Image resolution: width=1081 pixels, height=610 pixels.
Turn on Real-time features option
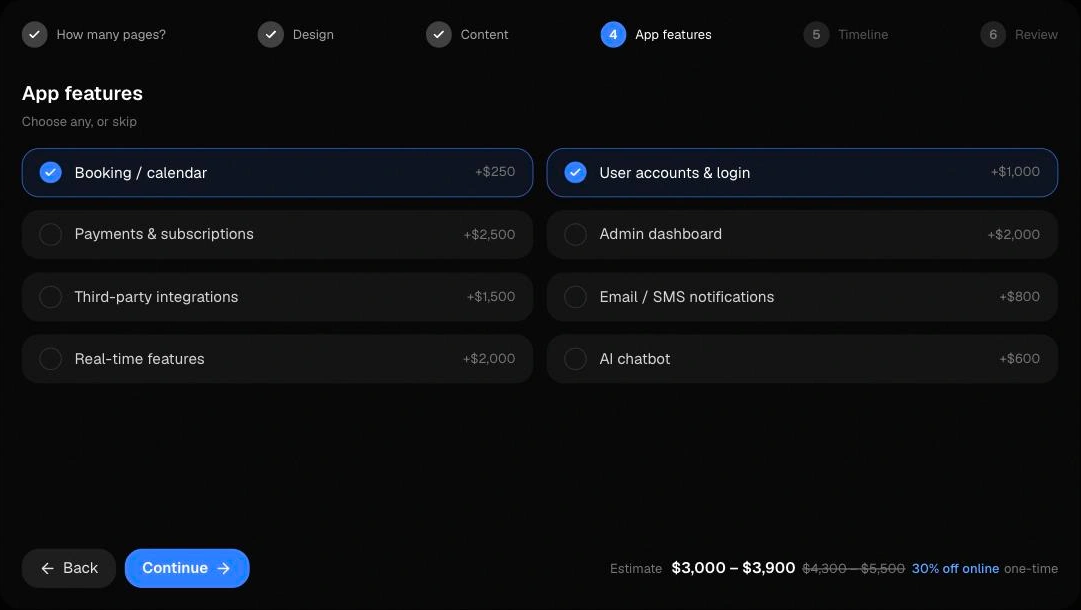pos(50,359)
